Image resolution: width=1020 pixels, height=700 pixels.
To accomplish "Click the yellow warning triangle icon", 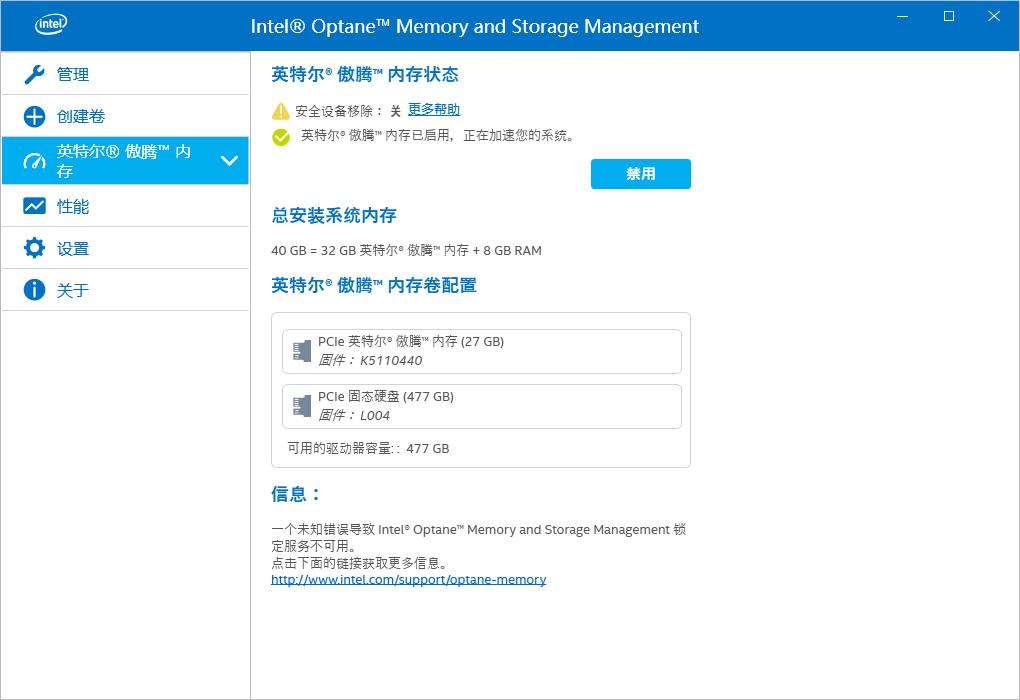I will pyautogui.click(x=280, y=111).
